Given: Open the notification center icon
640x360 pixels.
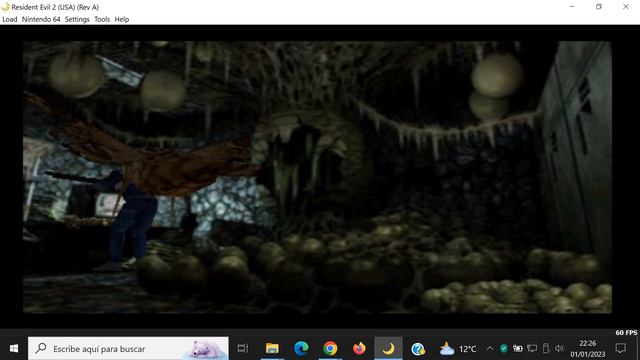Looking at the screenshot, I should pyautogui.click(x=621, y=349).
